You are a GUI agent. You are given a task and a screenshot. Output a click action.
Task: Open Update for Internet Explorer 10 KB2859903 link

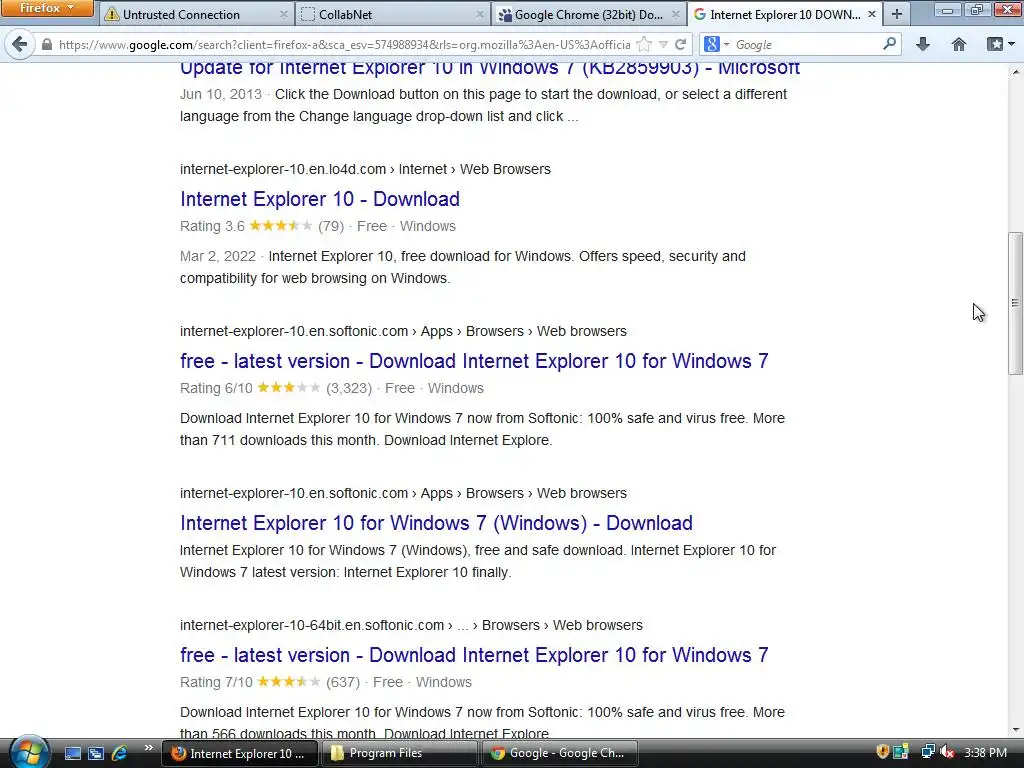490,68
